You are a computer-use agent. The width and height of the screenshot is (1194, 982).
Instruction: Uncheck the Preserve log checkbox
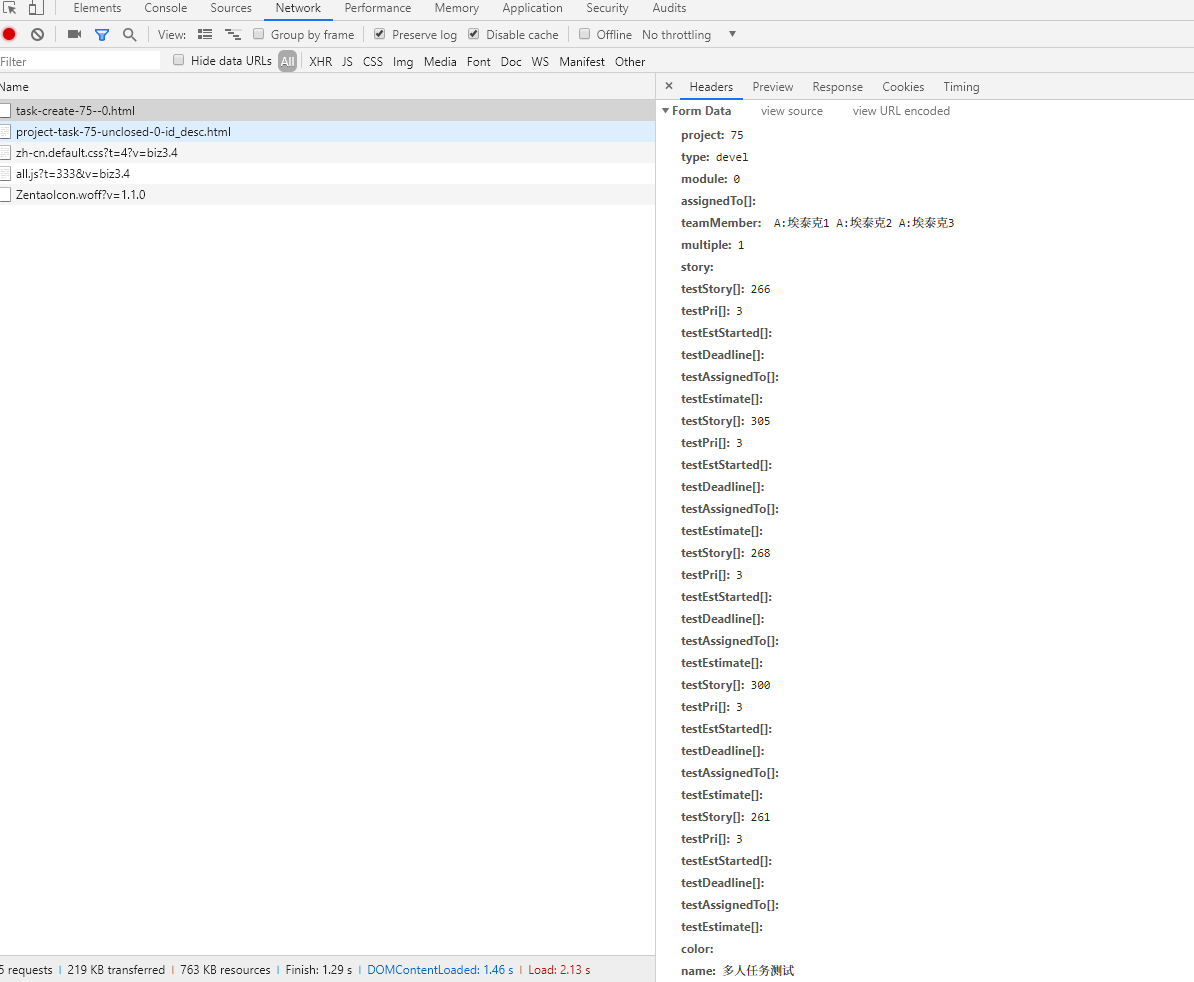(380, 34)
